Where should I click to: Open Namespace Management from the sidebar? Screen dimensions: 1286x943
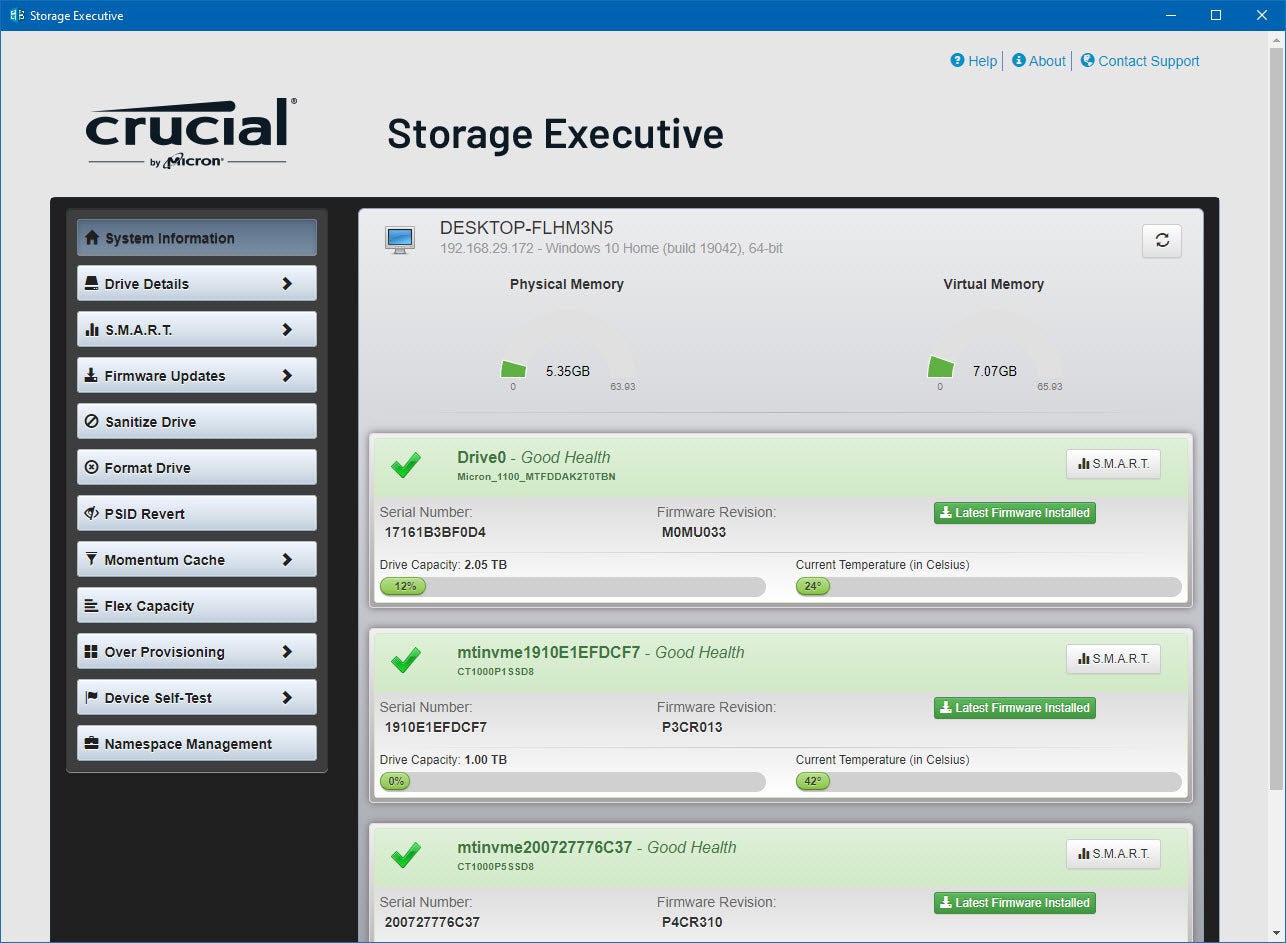tap(196, 743)
